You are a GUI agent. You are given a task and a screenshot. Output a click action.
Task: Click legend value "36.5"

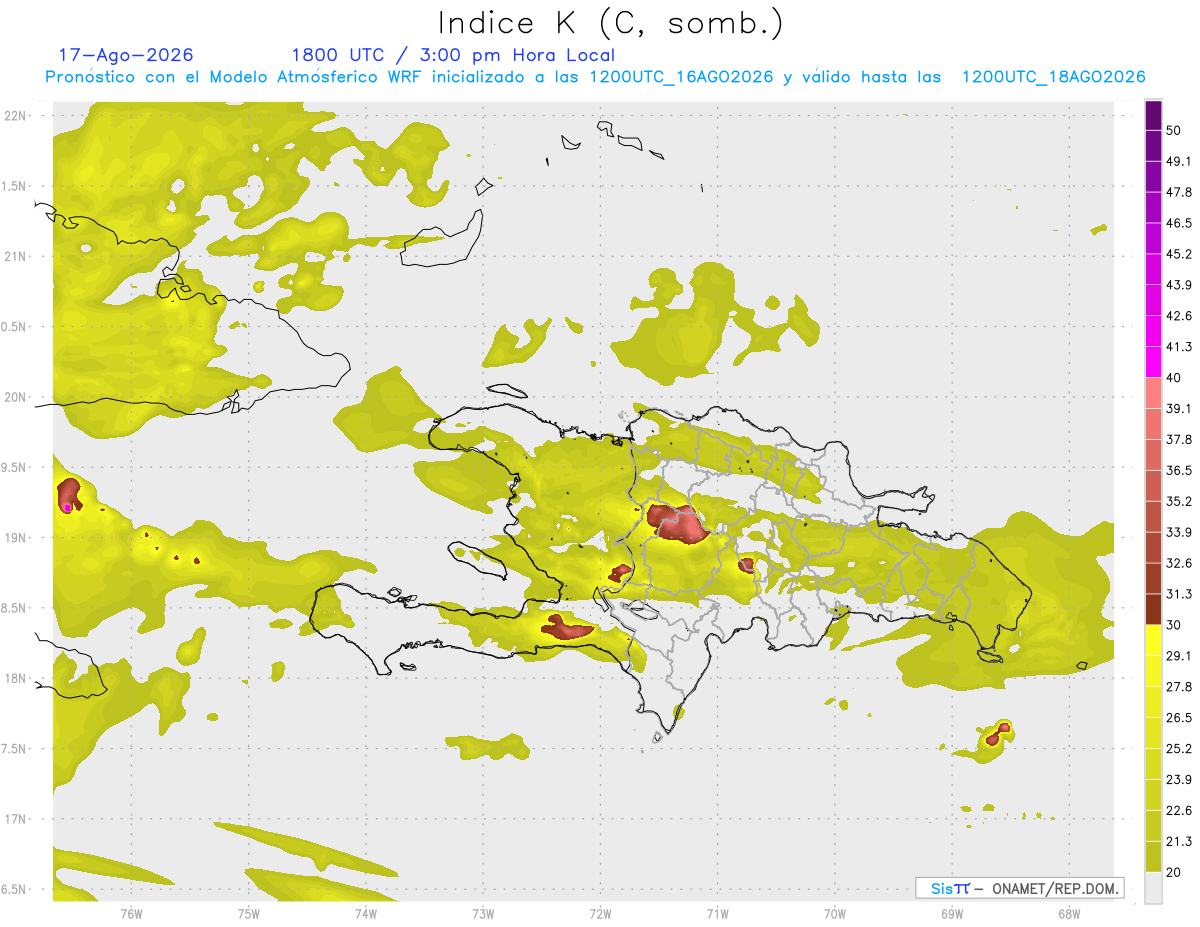click(x=1179, y=470)
